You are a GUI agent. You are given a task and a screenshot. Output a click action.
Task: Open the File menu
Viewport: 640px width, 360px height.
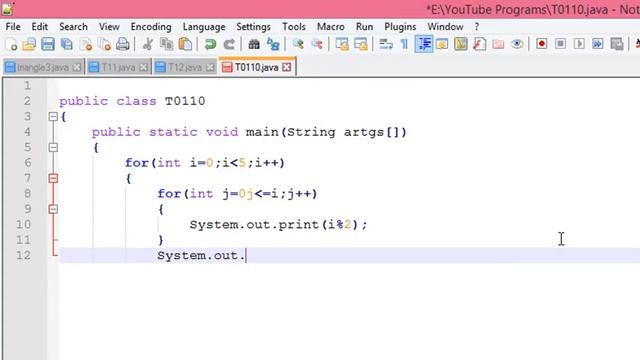[13, 27]
